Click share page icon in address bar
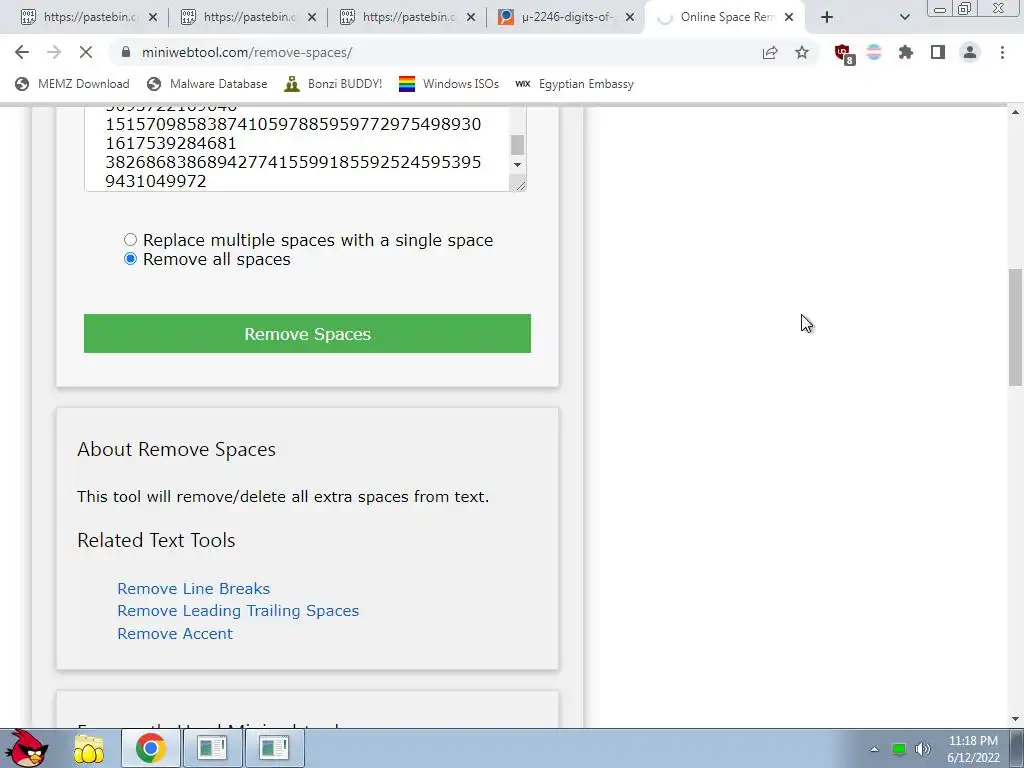The image size is (1024, 768). [770, 52]
